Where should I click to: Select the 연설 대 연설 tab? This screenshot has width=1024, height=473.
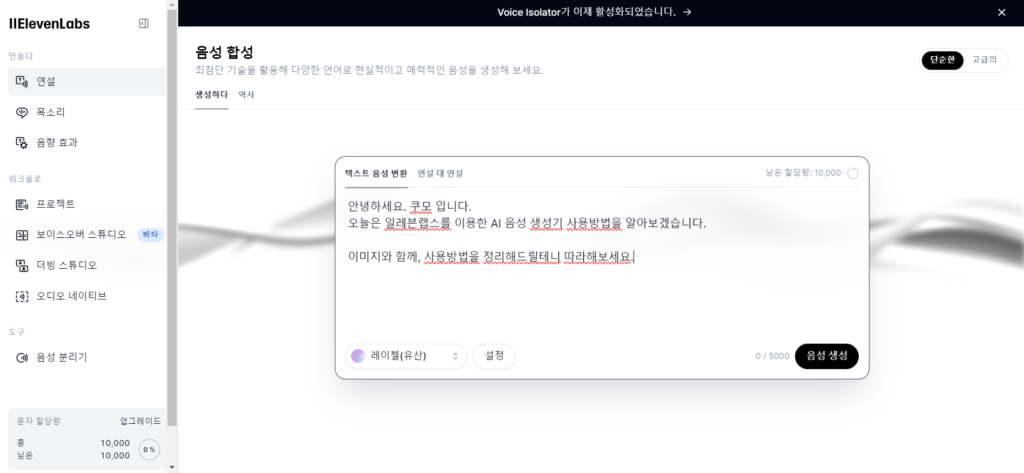click(440, 174)
